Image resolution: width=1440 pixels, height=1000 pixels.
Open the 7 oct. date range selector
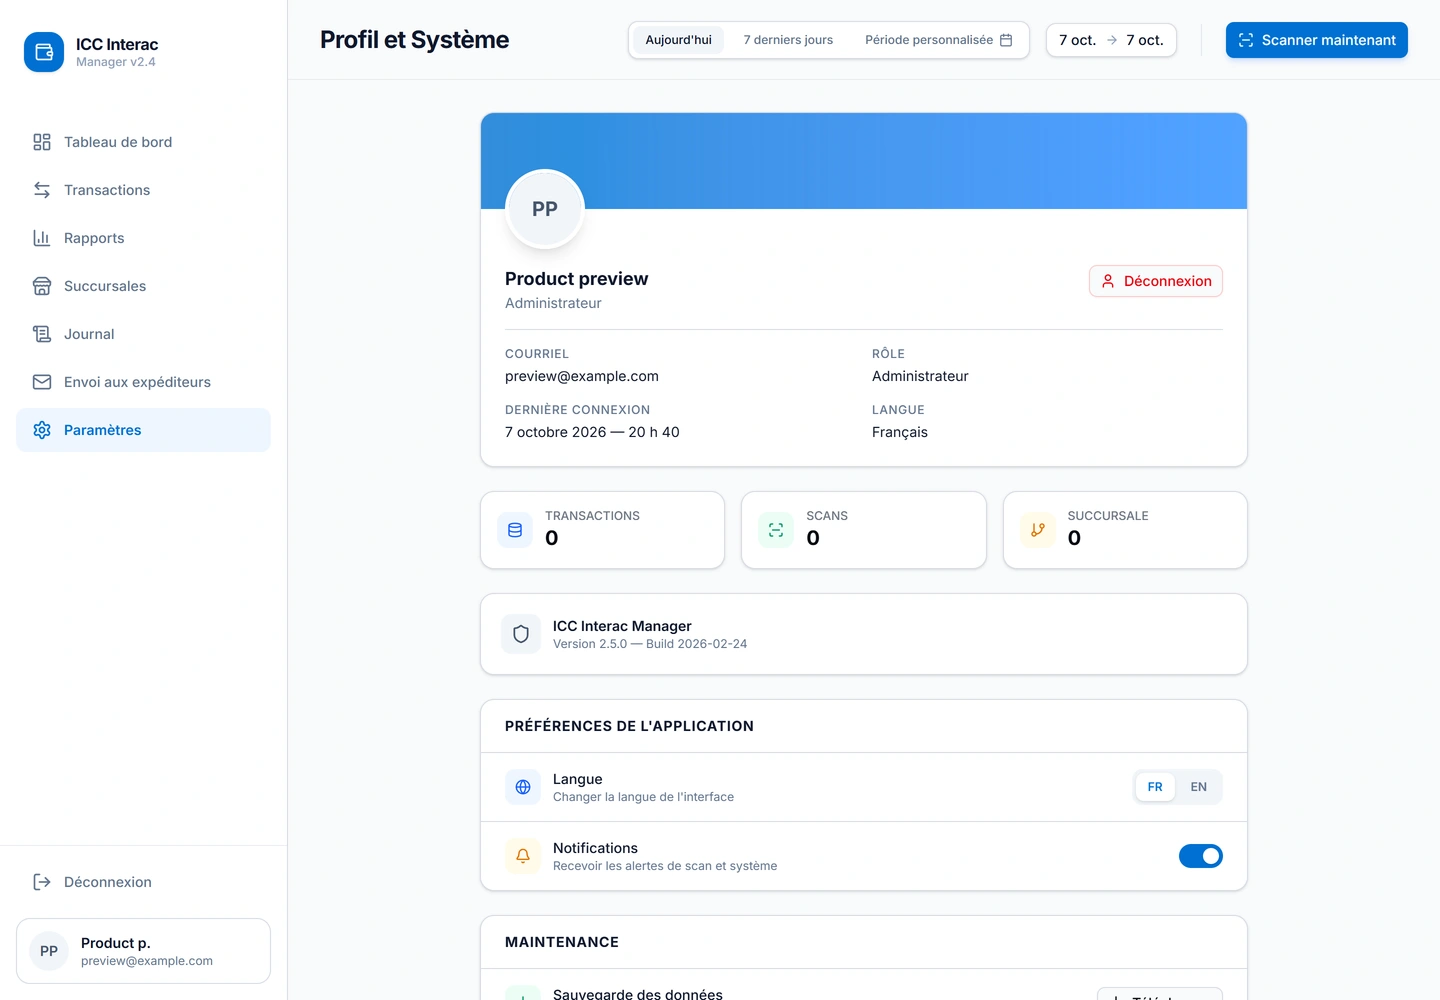1111,40
